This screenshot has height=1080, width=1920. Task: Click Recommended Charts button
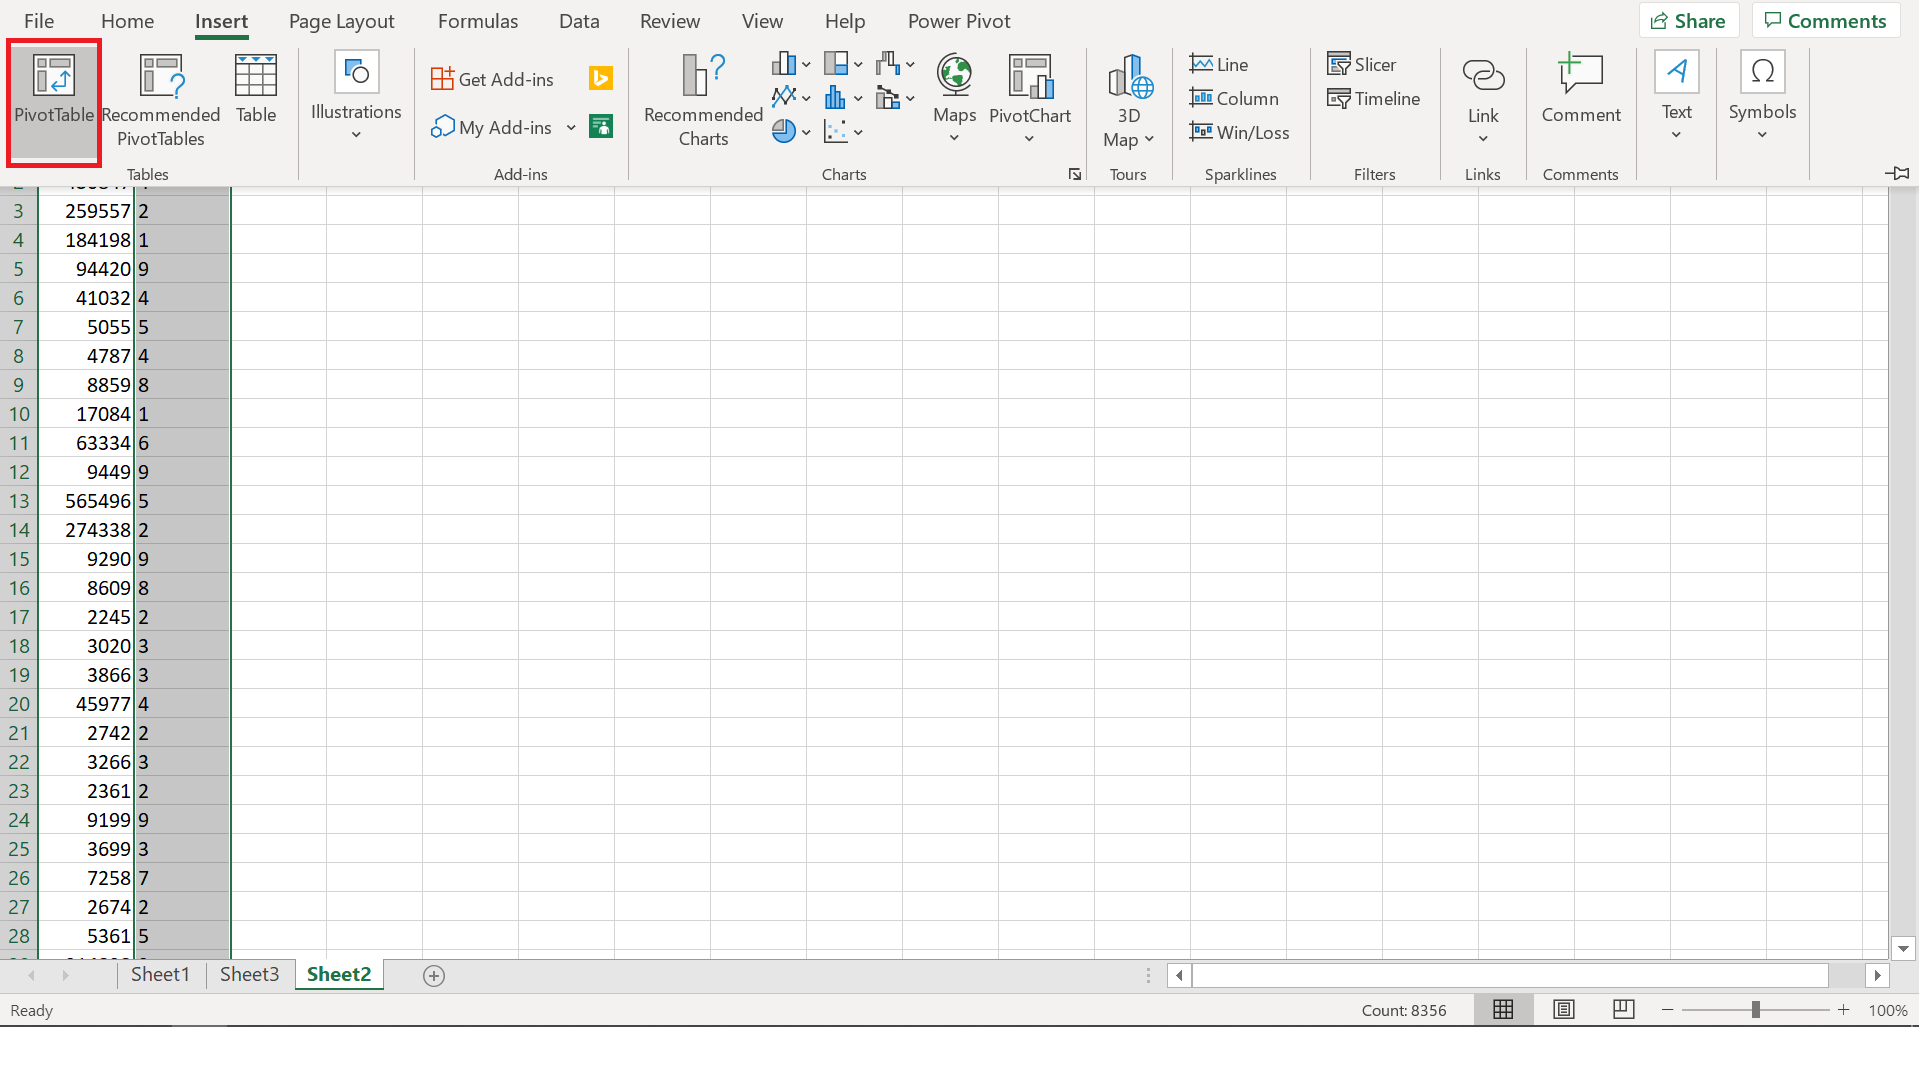point(704,99)
